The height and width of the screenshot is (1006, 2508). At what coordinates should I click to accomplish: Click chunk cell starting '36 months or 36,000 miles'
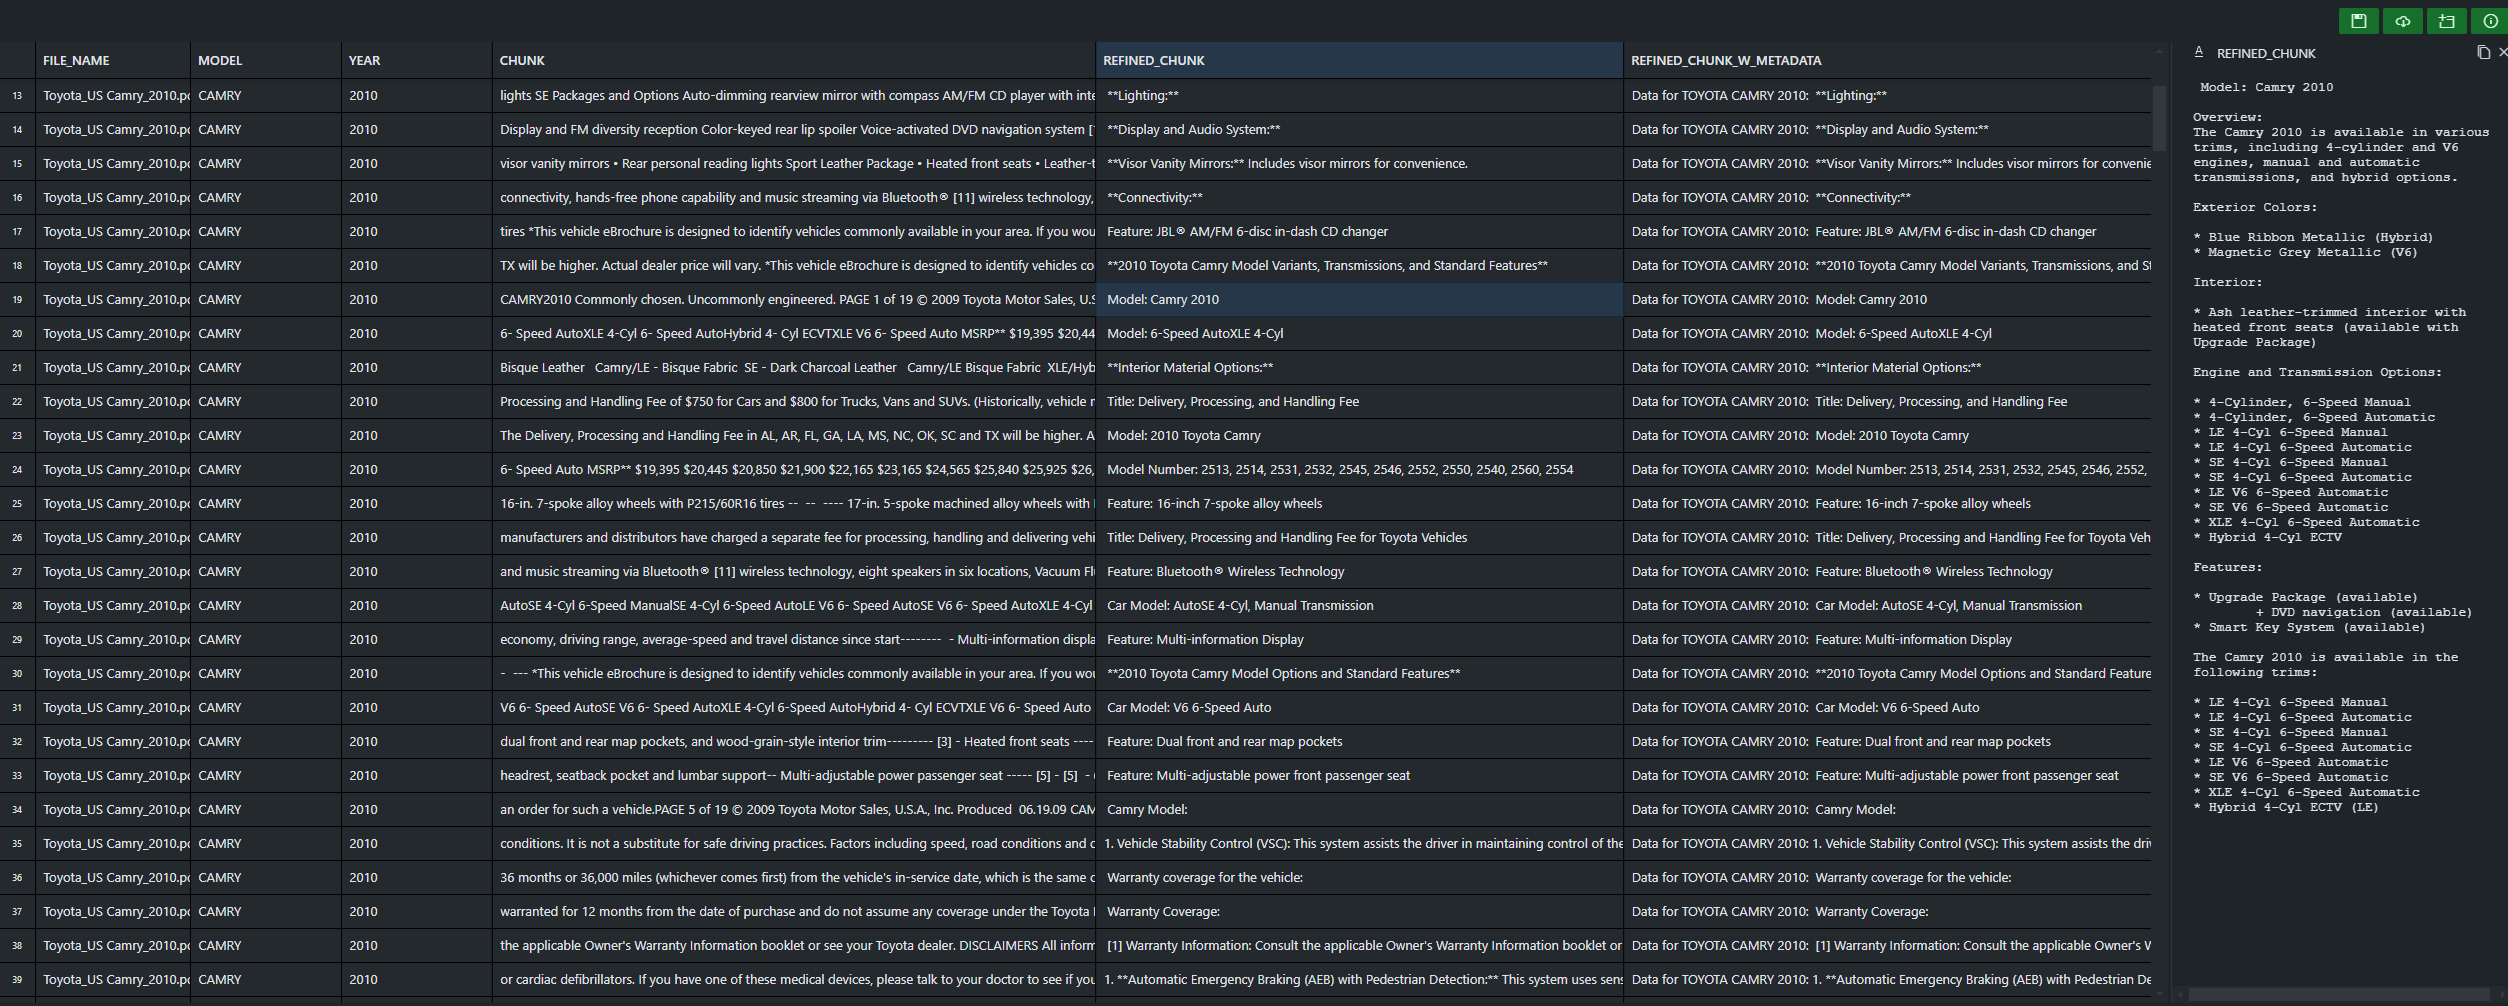tap(794, 878)
